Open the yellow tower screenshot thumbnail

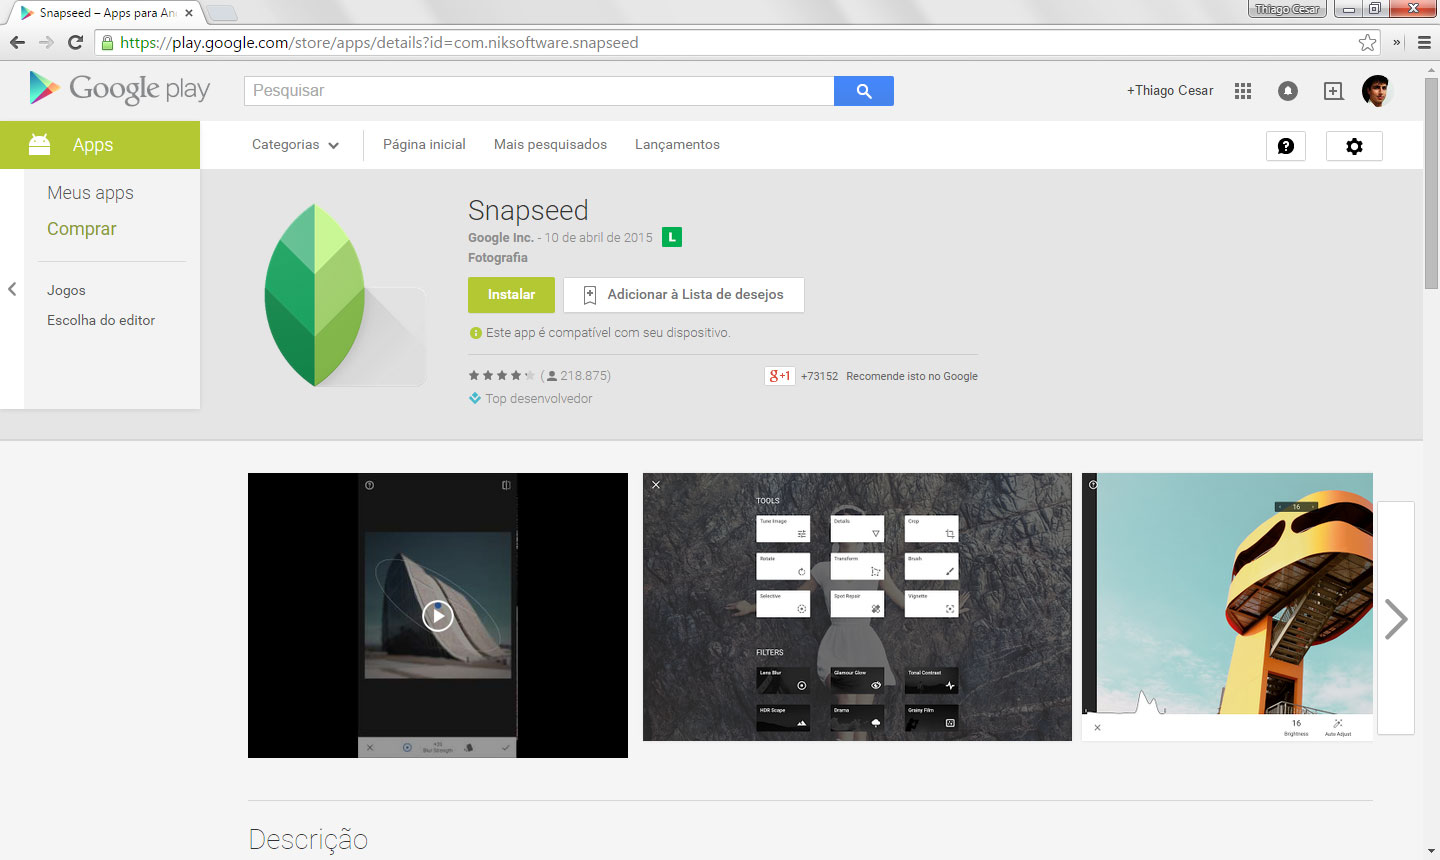point(1227,607)
